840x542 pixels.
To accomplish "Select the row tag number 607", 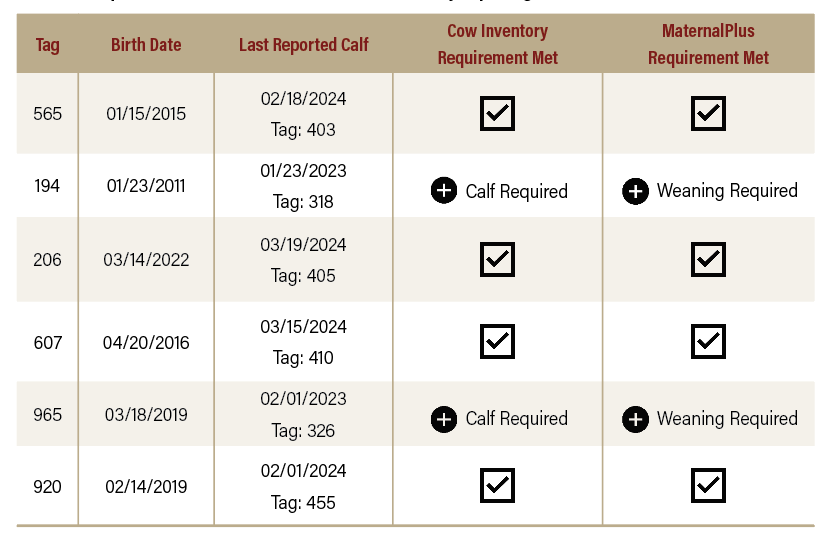I will 47,342.
